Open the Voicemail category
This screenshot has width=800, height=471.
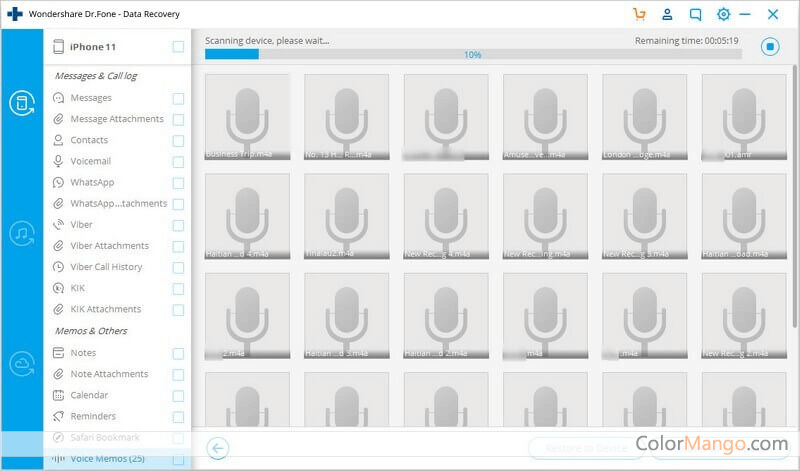click(x=90, y=161)
